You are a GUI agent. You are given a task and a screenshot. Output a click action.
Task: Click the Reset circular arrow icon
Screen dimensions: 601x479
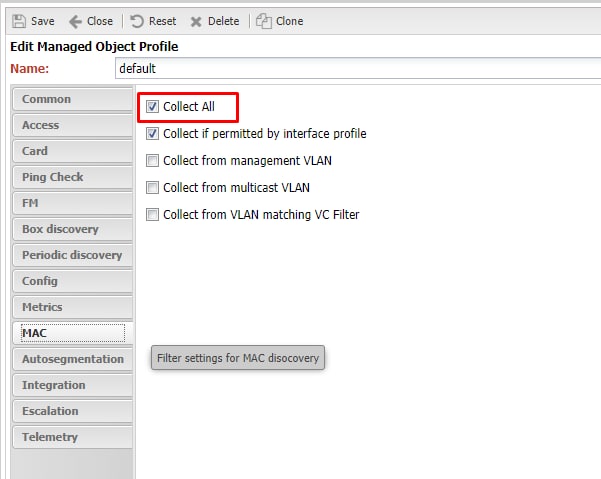pos(137,21)
